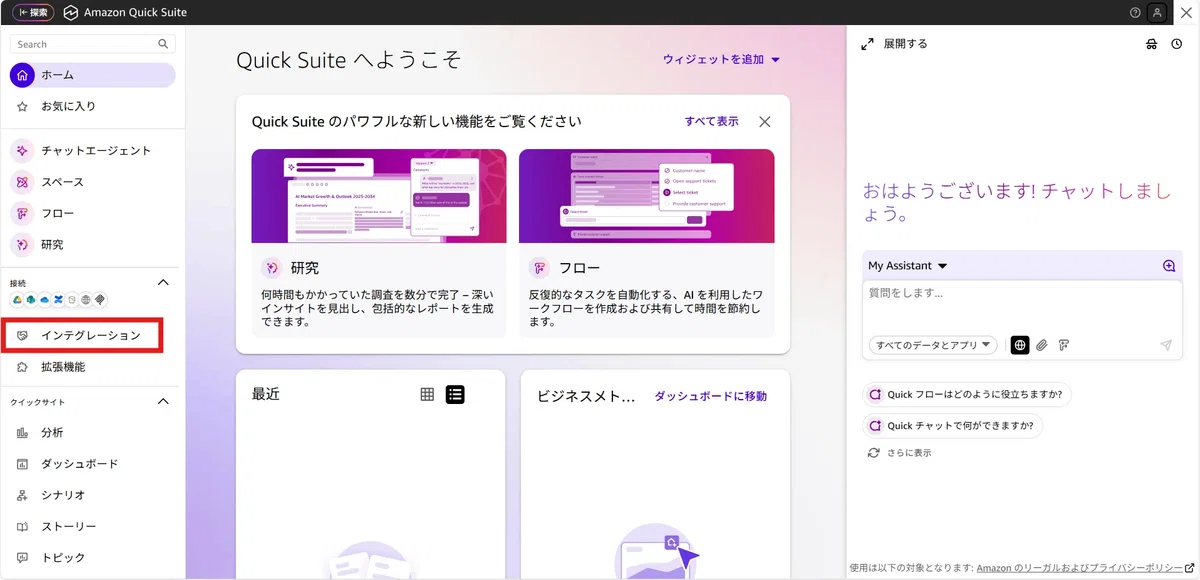Screen dimensions: 1200x580
Task: Click the paperclip attach file icon
Action: tap(1041, 345)
